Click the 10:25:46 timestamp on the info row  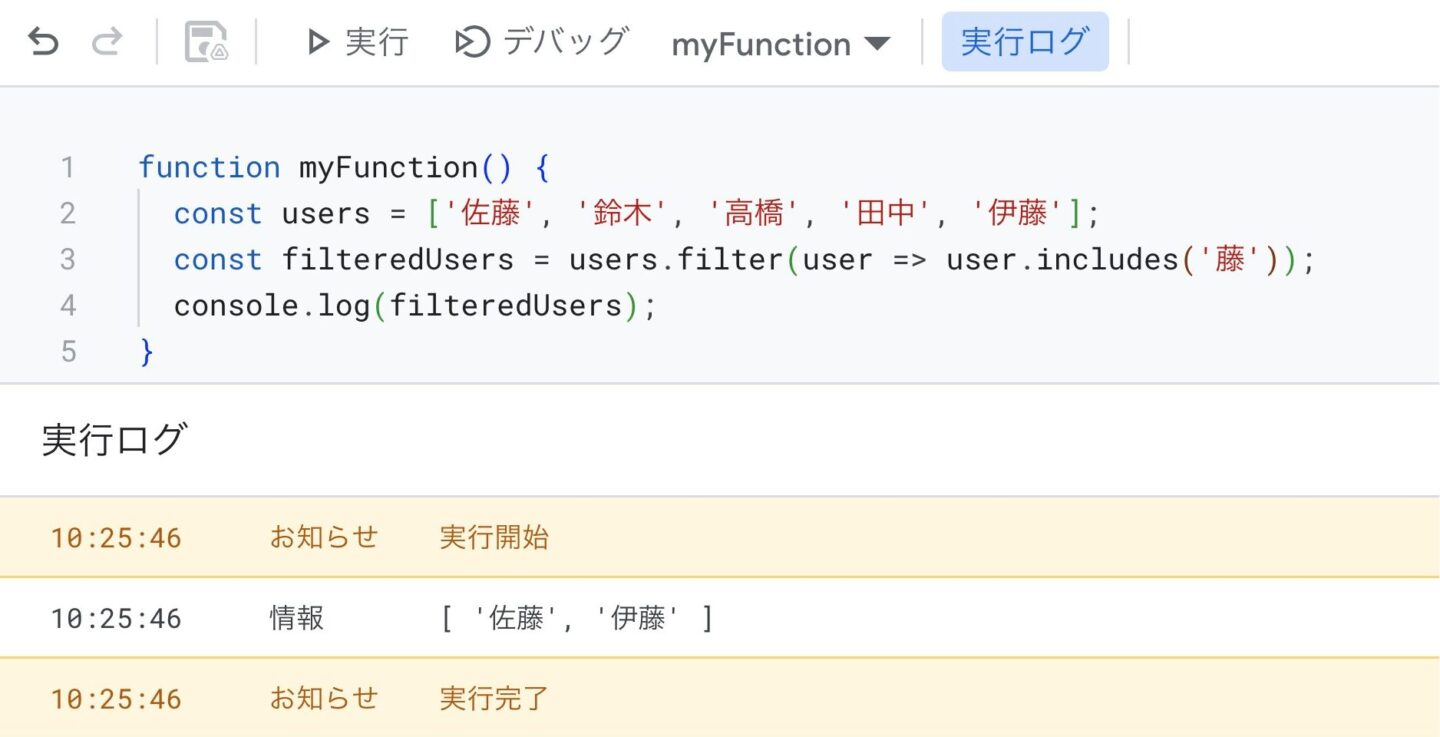[x=115, y=617]
